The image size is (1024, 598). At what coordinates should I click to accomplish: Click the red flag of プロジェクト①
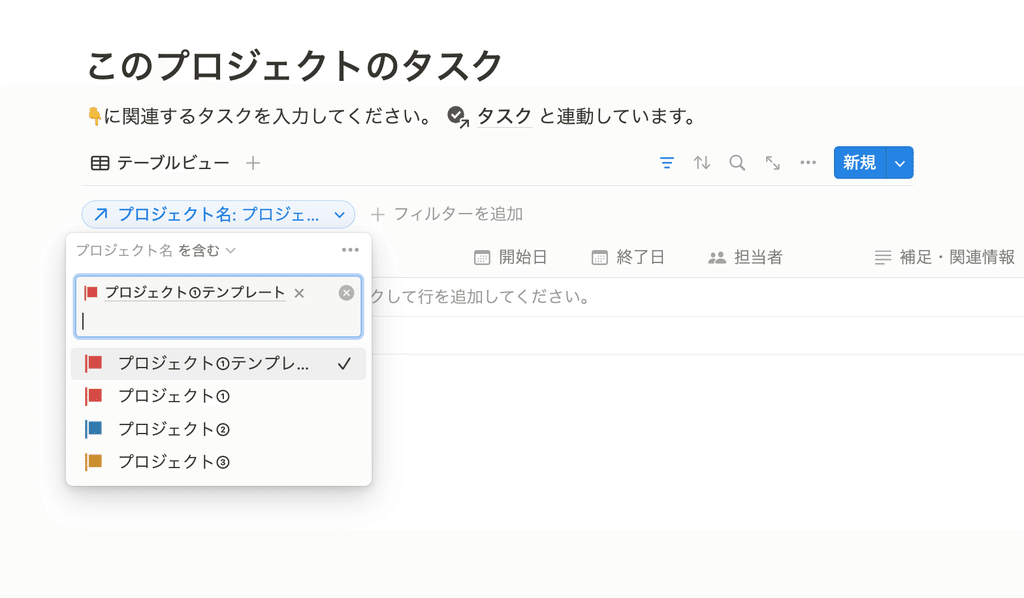click(93, 396)
